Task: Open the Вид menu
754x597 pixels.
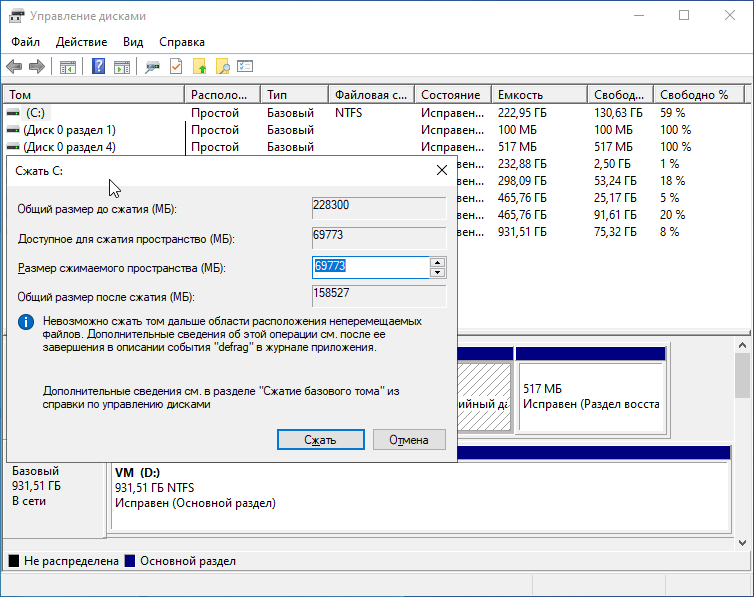Action: [133, 42]
